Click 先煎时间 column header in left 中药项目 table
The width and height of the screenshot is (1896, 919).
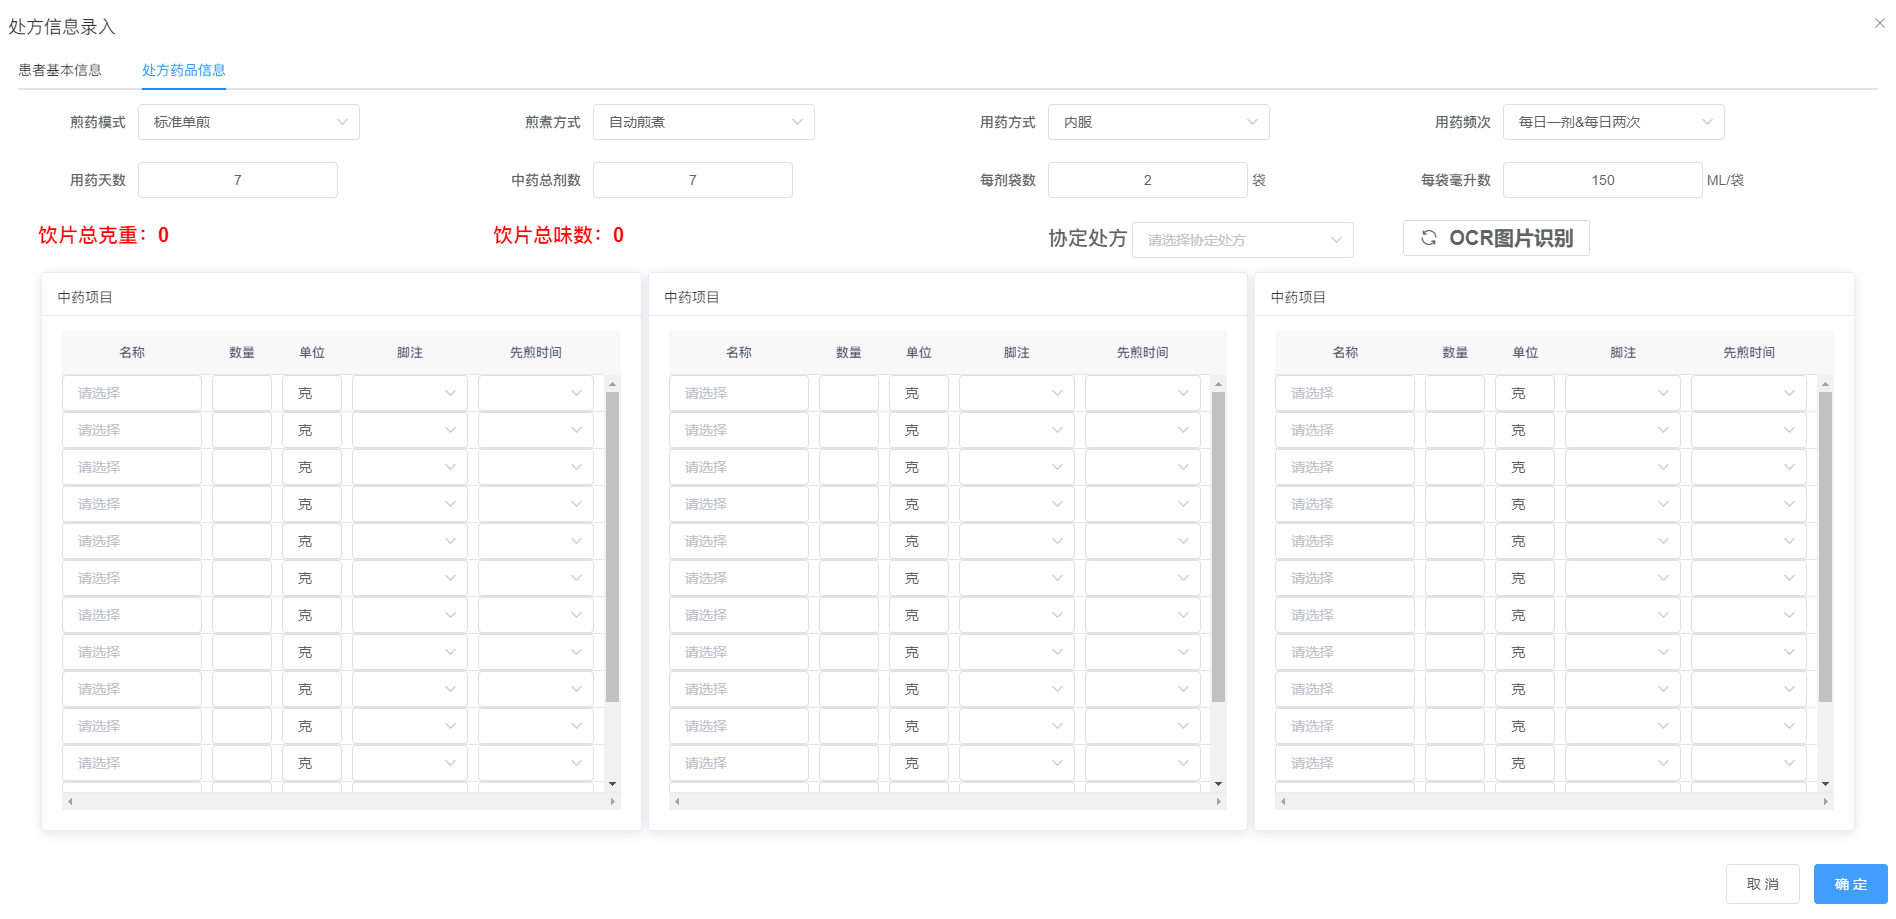tap(536, 352)
